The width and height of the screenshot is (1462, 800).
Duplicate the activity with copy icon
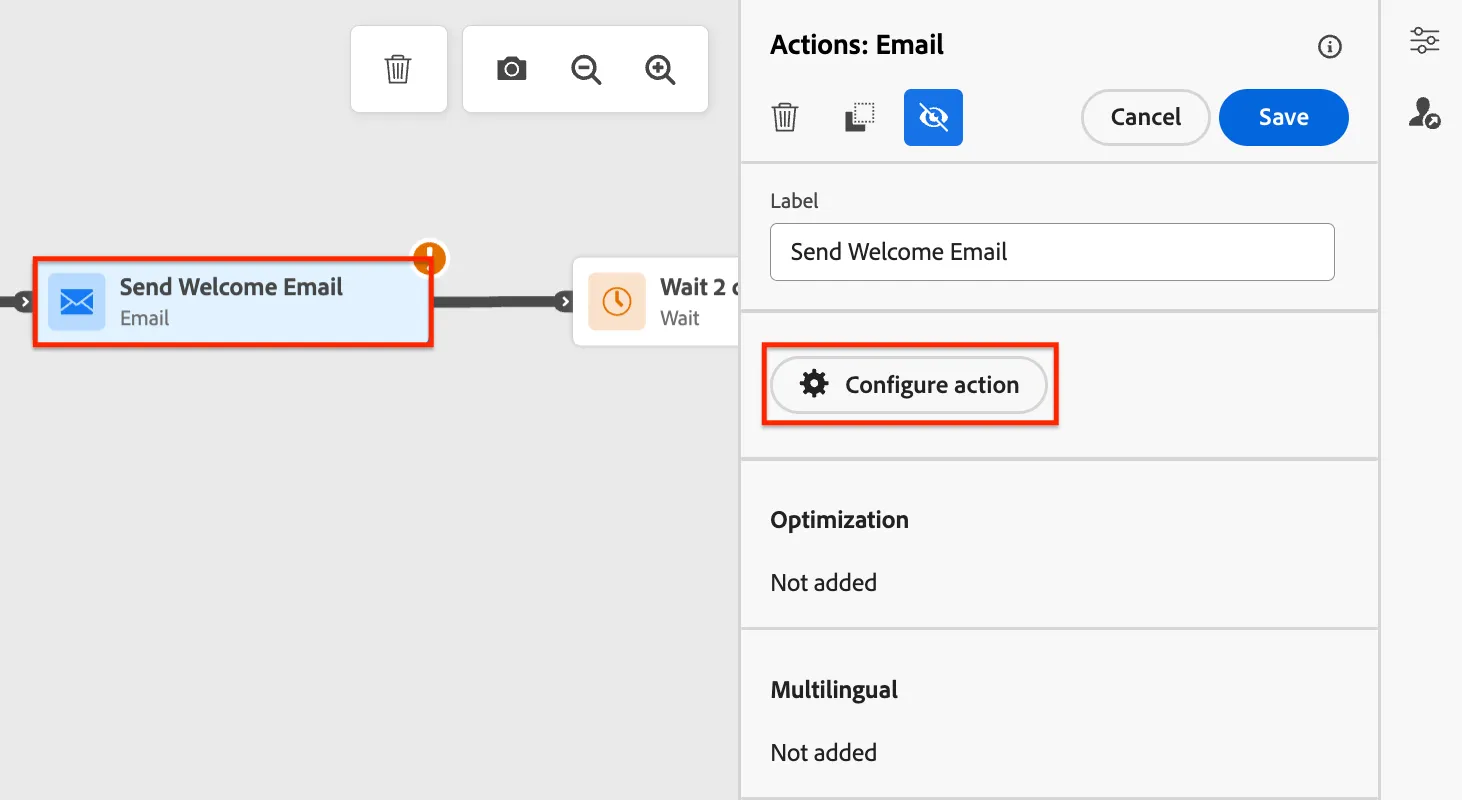tap(859, 117)
